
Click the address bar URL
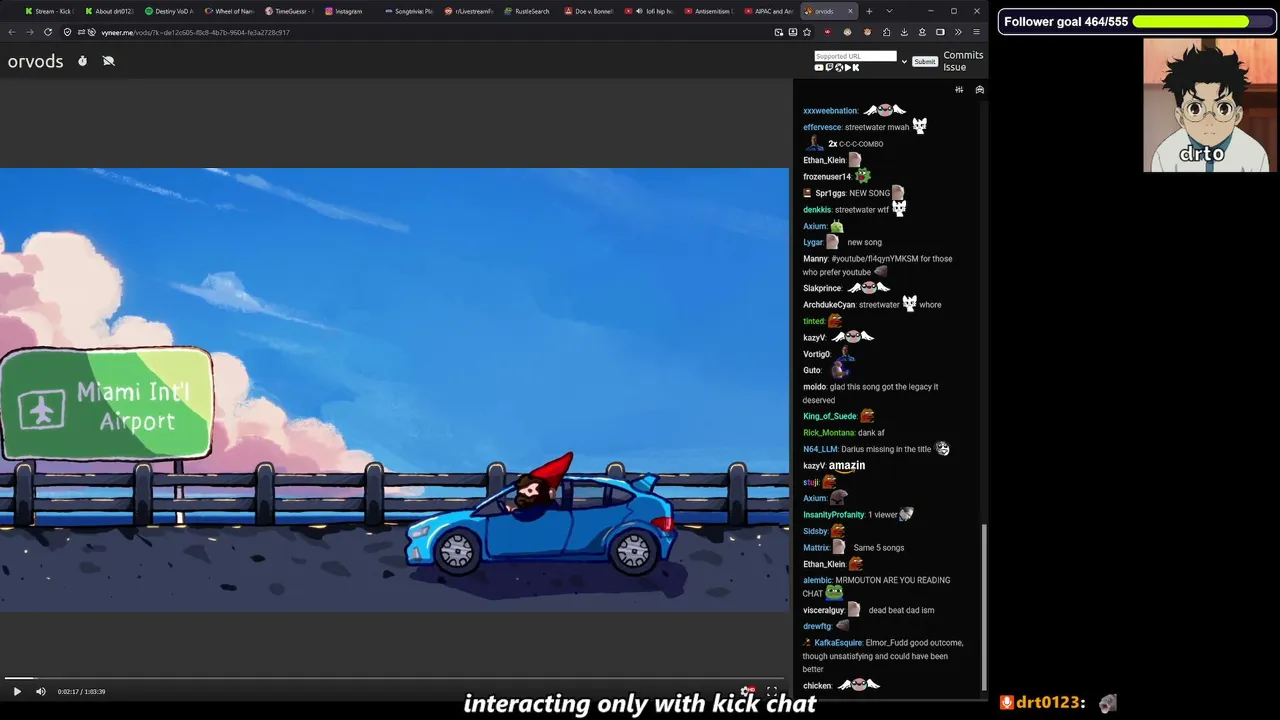195,32
